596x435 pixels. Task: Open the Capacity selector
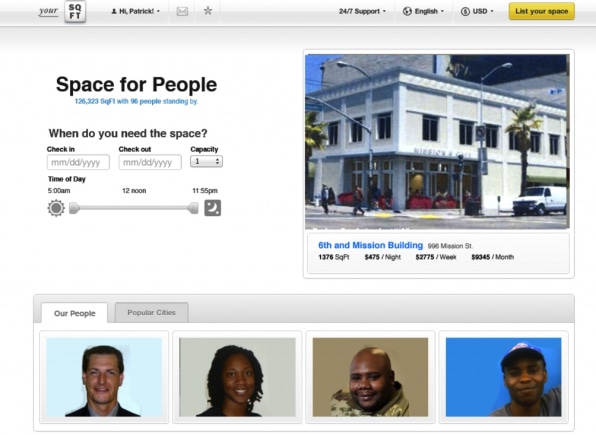tap(206, 162)
